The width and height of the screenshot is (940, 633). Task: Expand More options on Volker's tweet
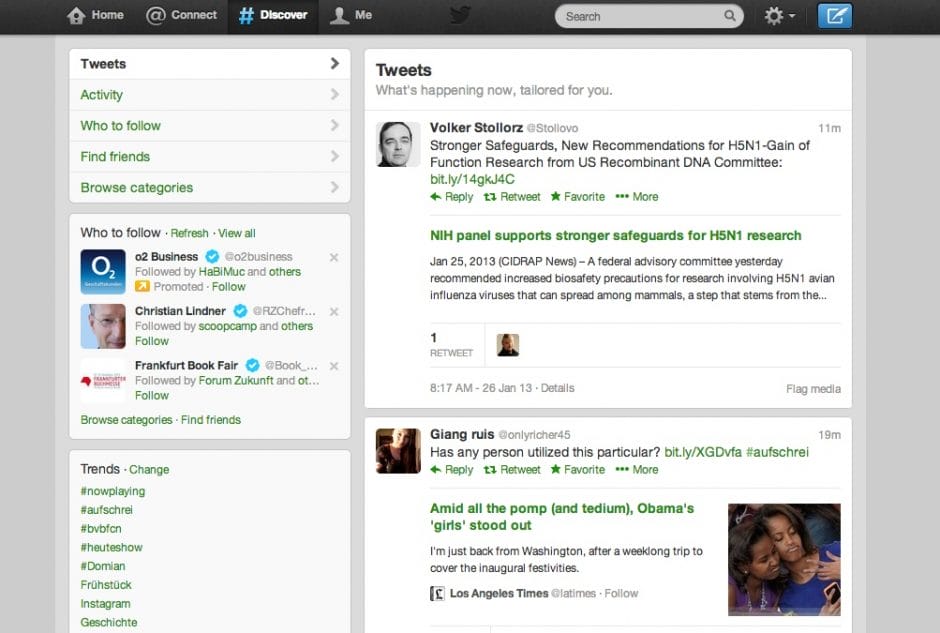(x=637, y=197)
